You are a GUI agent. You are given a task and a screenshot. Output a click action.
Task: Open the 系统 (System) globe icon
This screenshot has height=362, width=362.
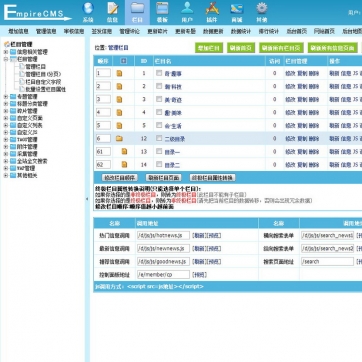coord(88,8)
